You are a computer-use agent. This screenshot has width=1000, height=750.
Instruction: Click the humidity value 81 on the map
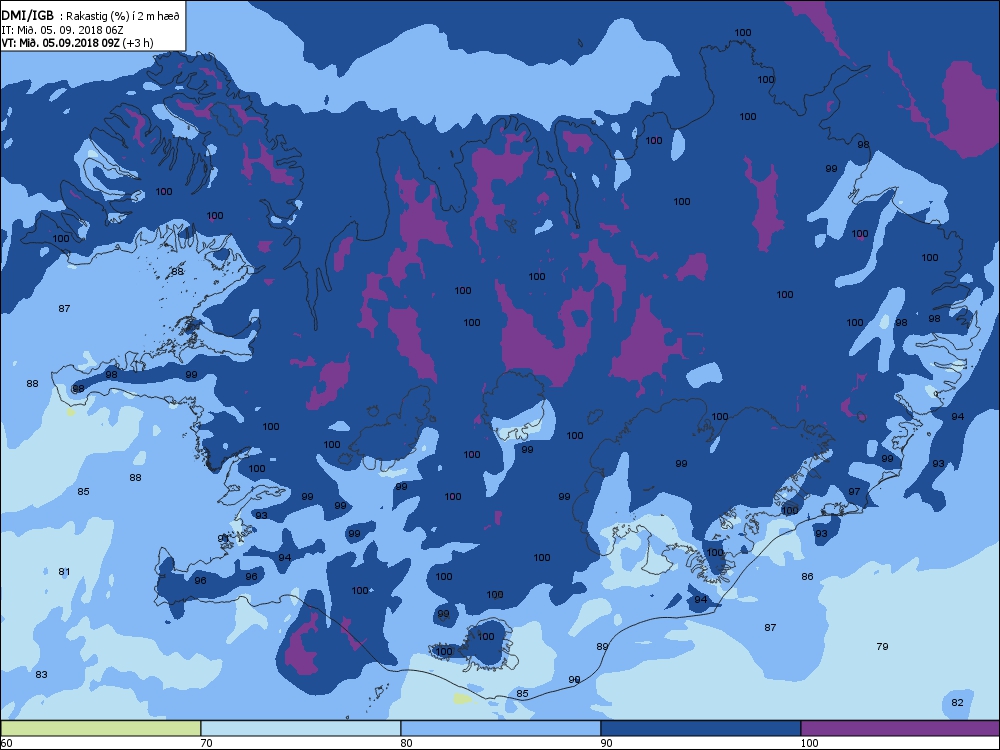click(64, 571)
